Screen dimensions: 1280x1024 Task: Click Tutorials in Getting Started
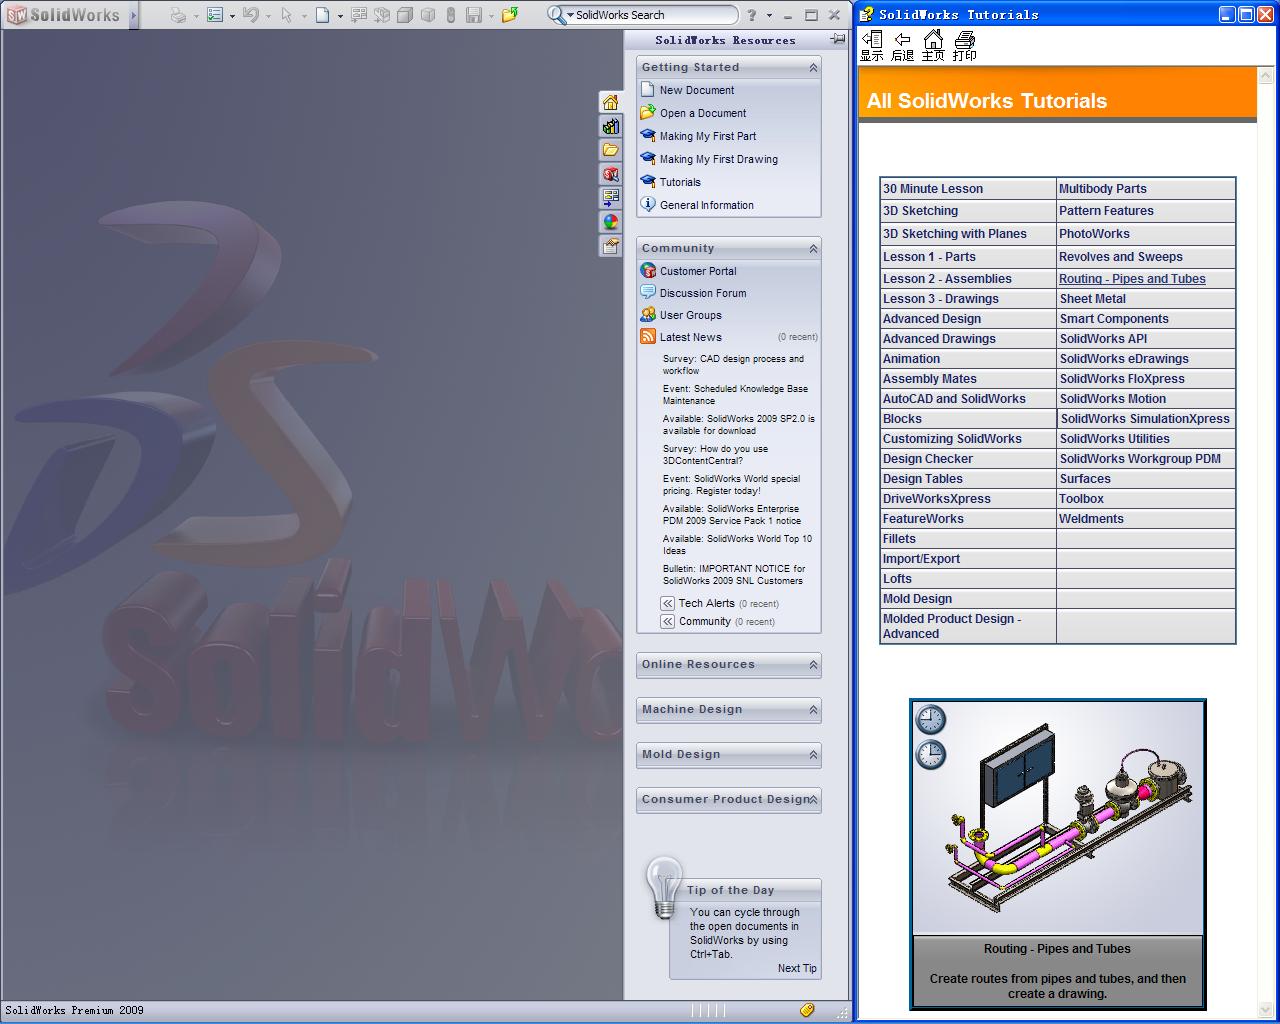pos(680,182)
